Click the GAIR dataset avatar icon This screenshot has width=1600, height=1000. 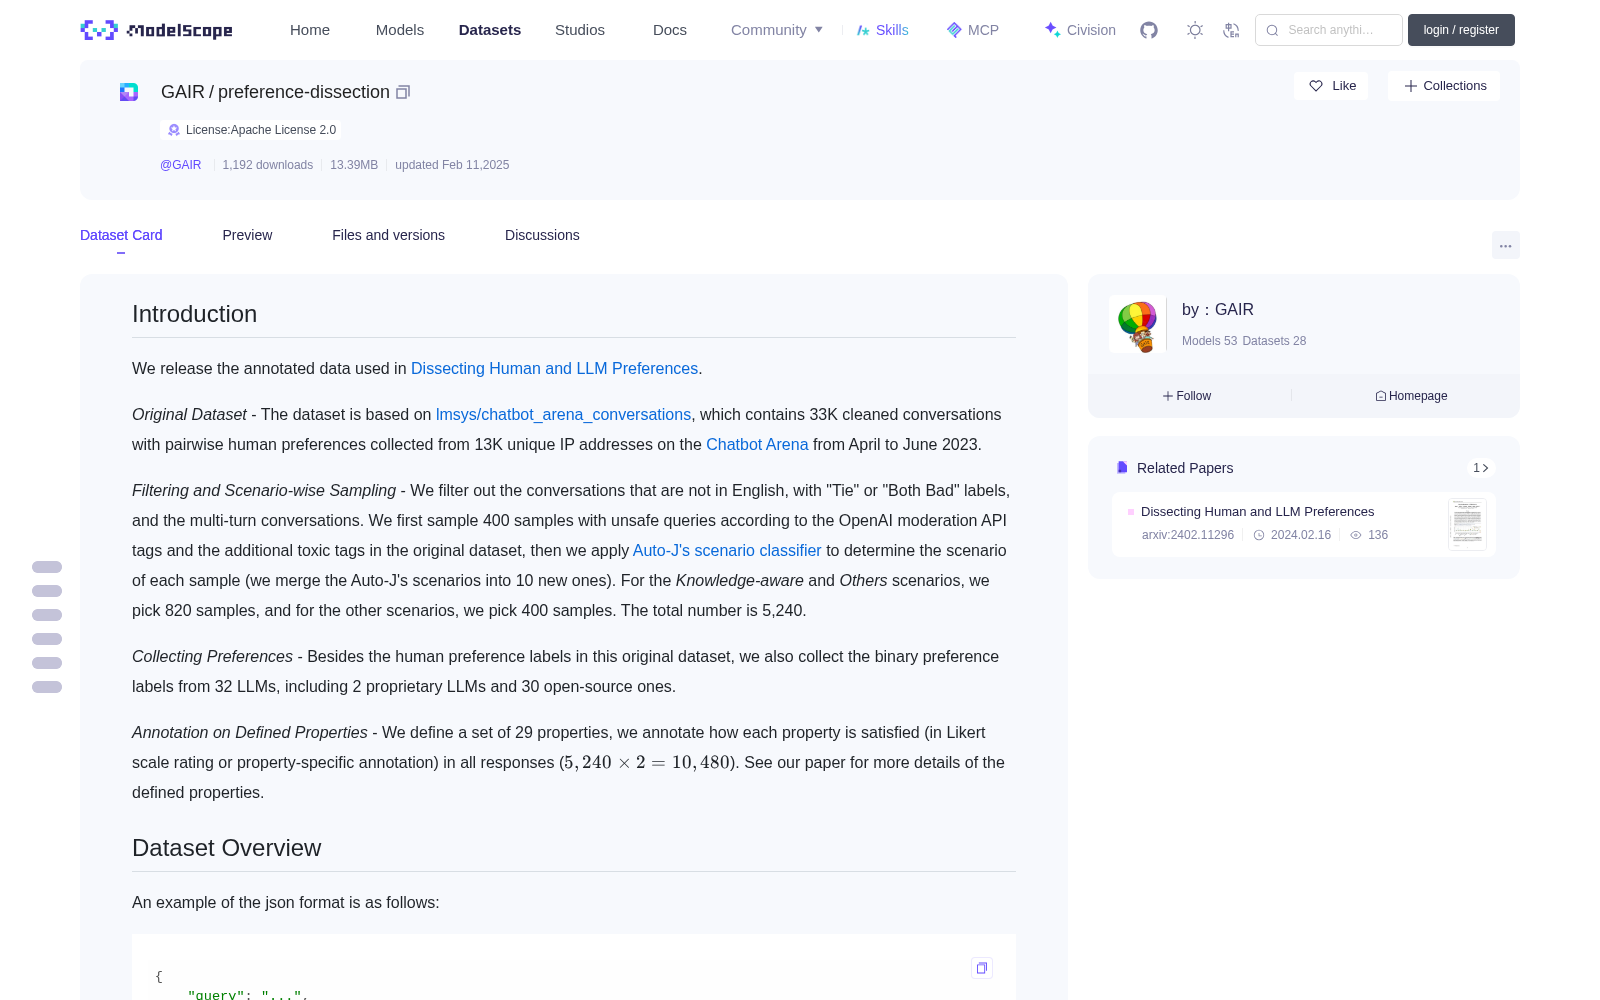(x=129, y=92)
